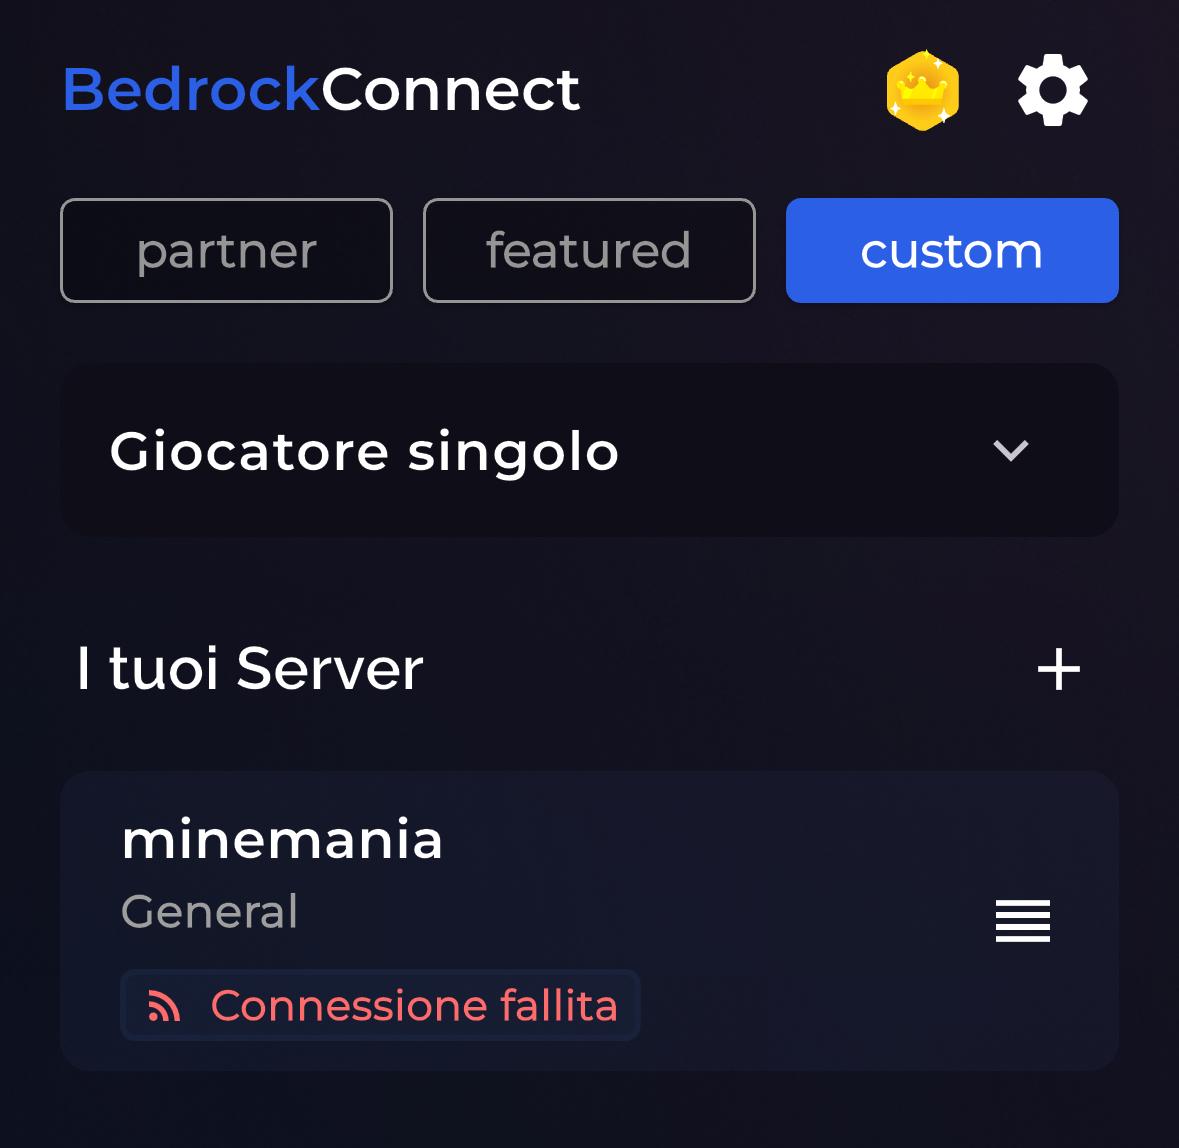Image resolution: width=1179 pixels, height=1148 pixels.
Task: Select the BedrockConnect logo
Action: [x=321, y=90]
